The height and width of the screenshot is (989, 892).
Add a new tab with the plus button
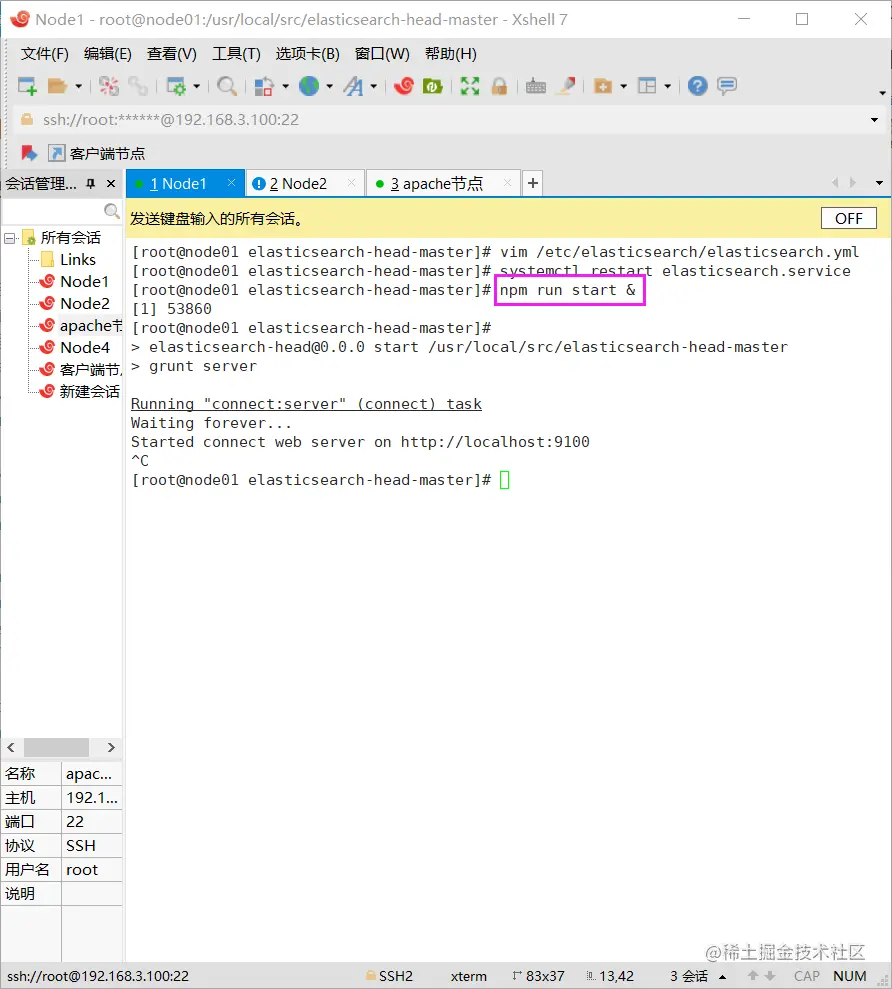pyautogui.click(x=533, y=183)
